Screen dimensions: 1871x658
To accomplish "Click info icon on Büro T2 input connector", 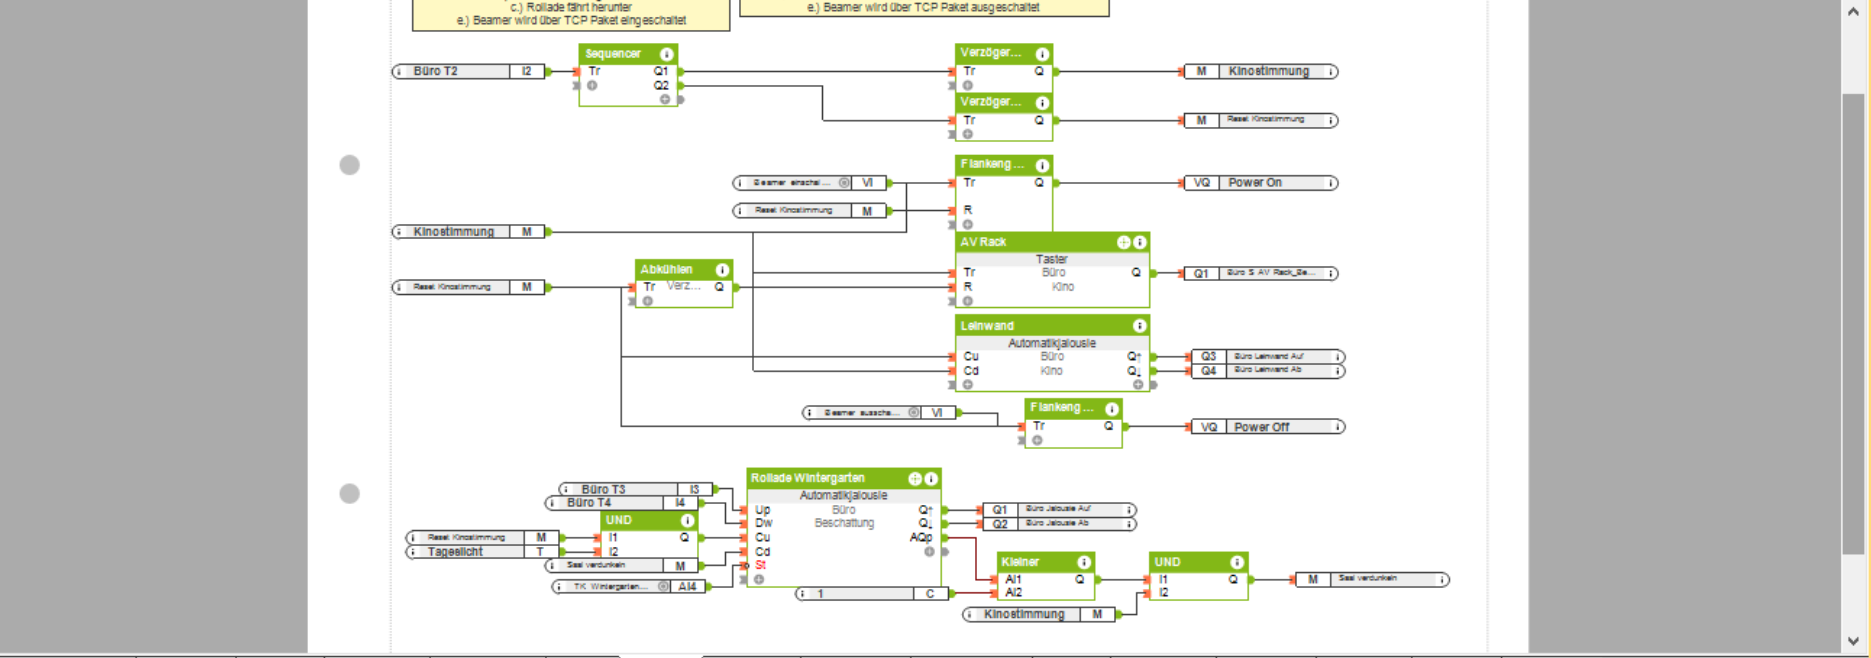I will (x=399, y=72).
